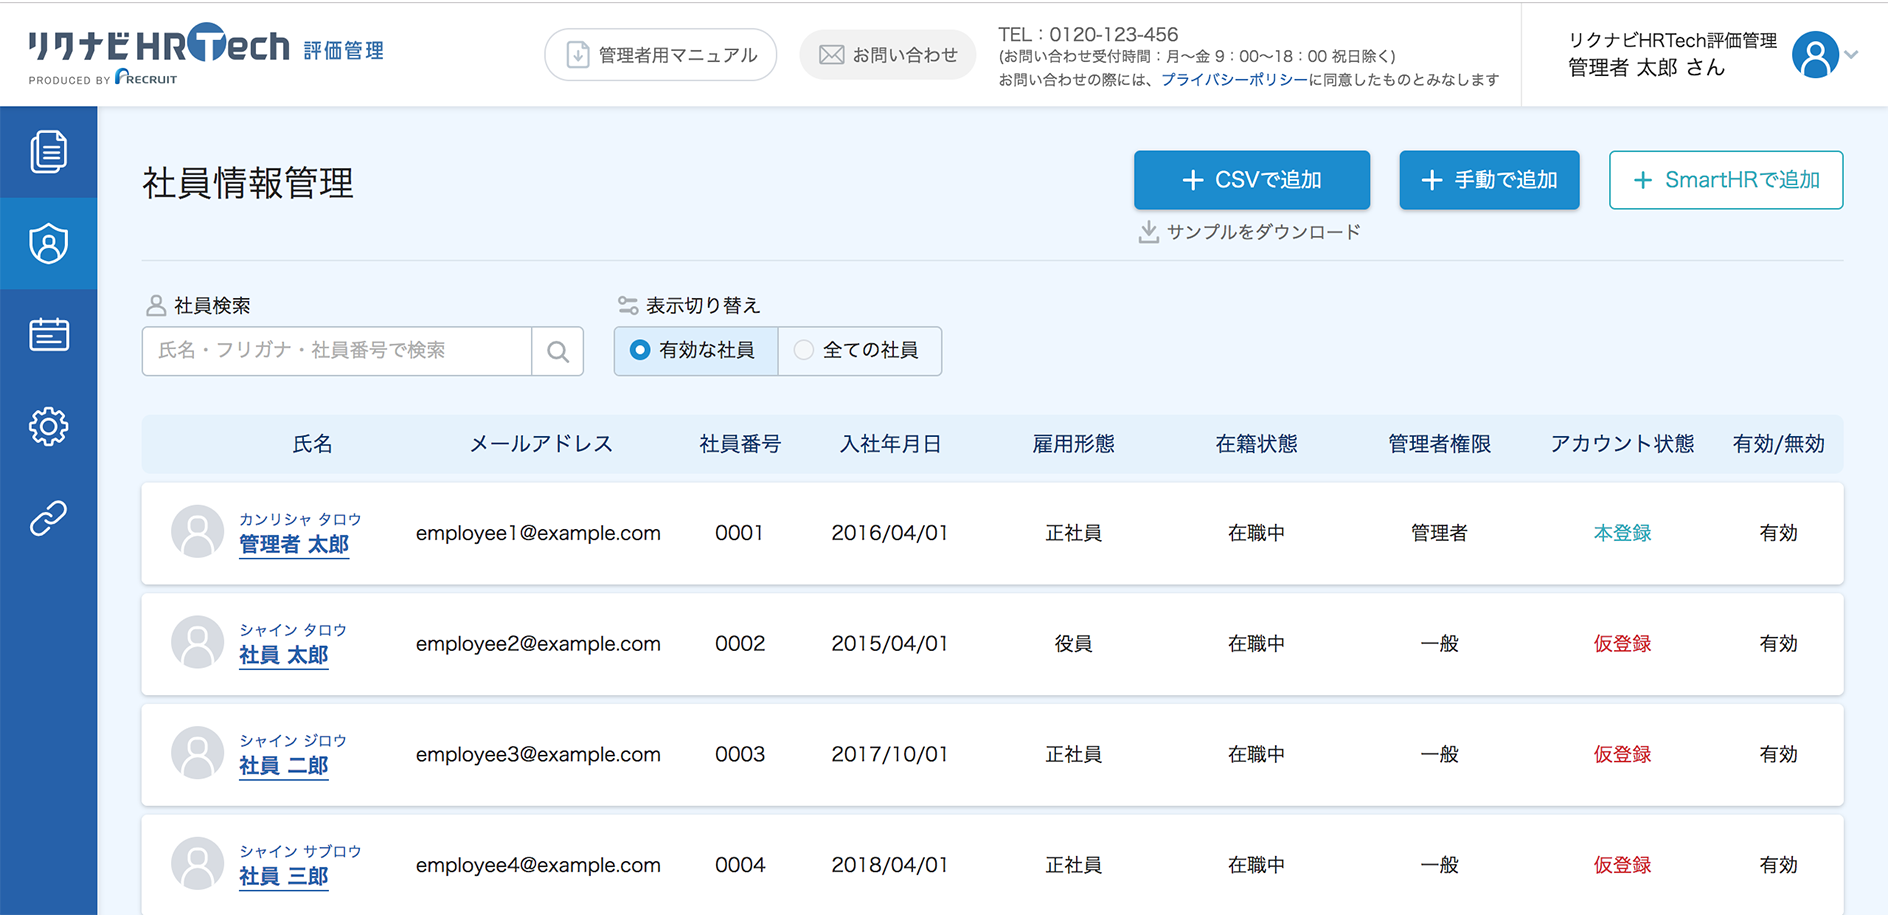Image resolution: width=1888 pixels, height=915 pixels.
Task: Click avatar of 社員 太郎 row
Action: coord(197,643)
